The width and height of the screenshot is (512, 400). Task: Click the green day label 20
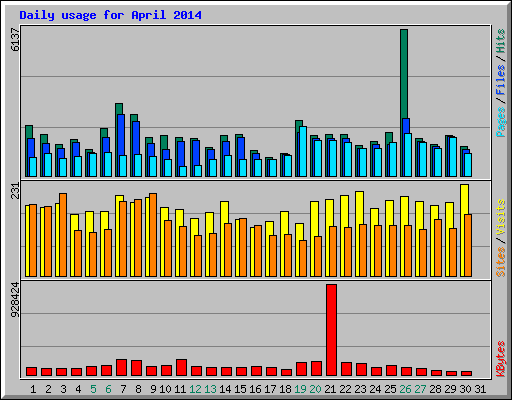coord(315,389)
